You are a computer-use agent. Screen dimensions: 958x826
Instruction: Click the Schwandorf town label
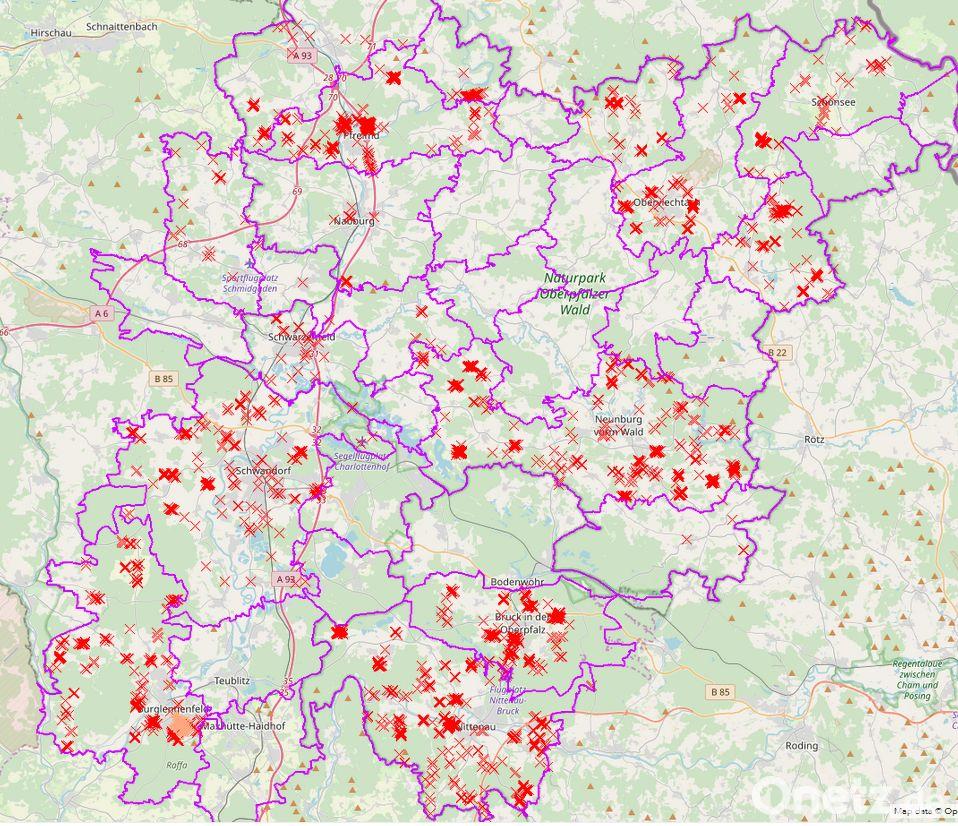[264, 471]
